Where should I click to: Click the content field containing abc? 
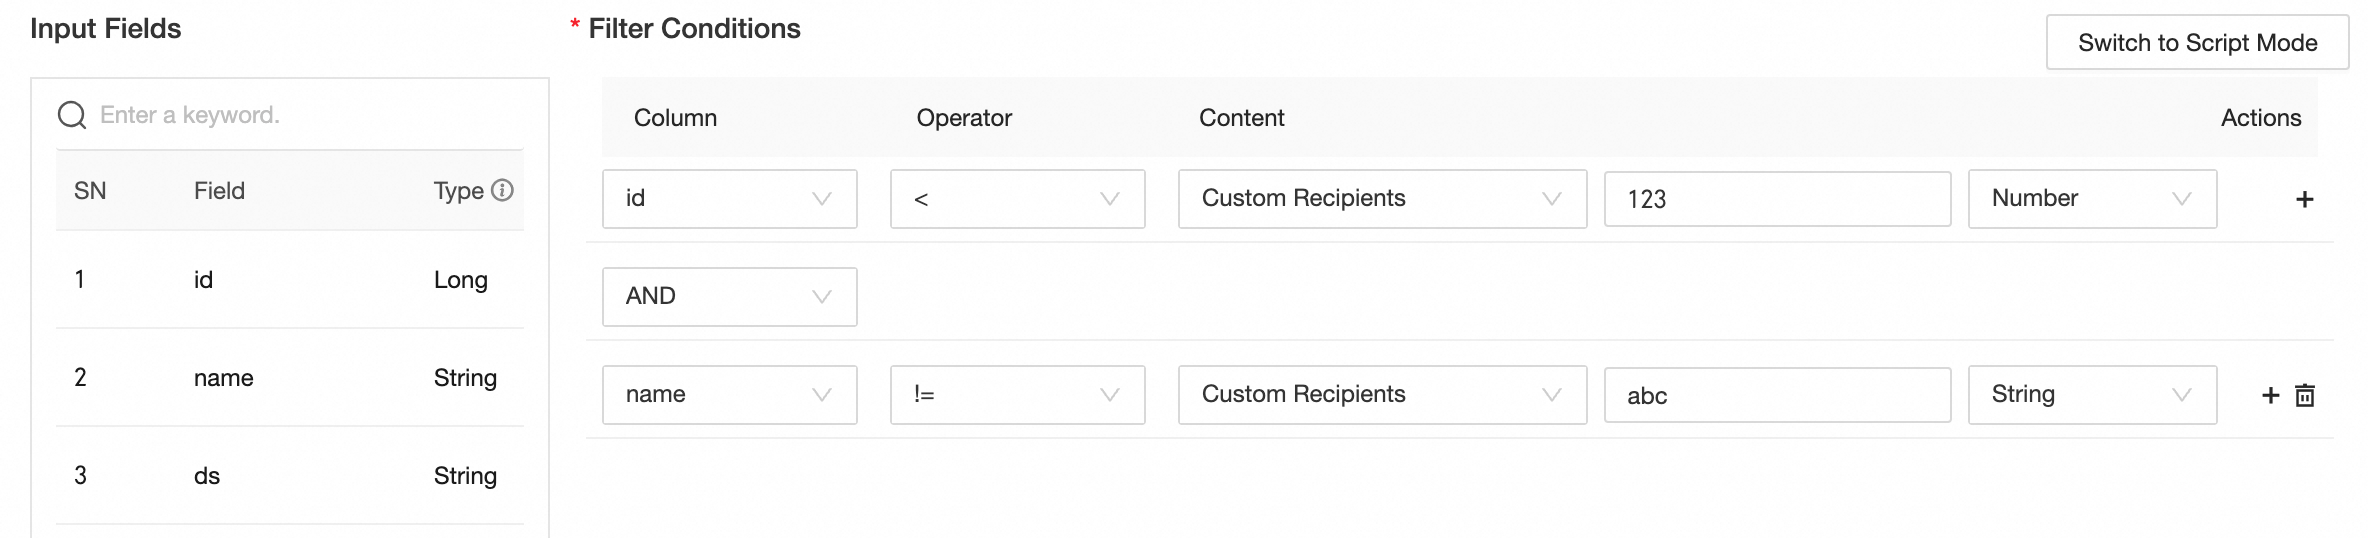click(1777, 395)
